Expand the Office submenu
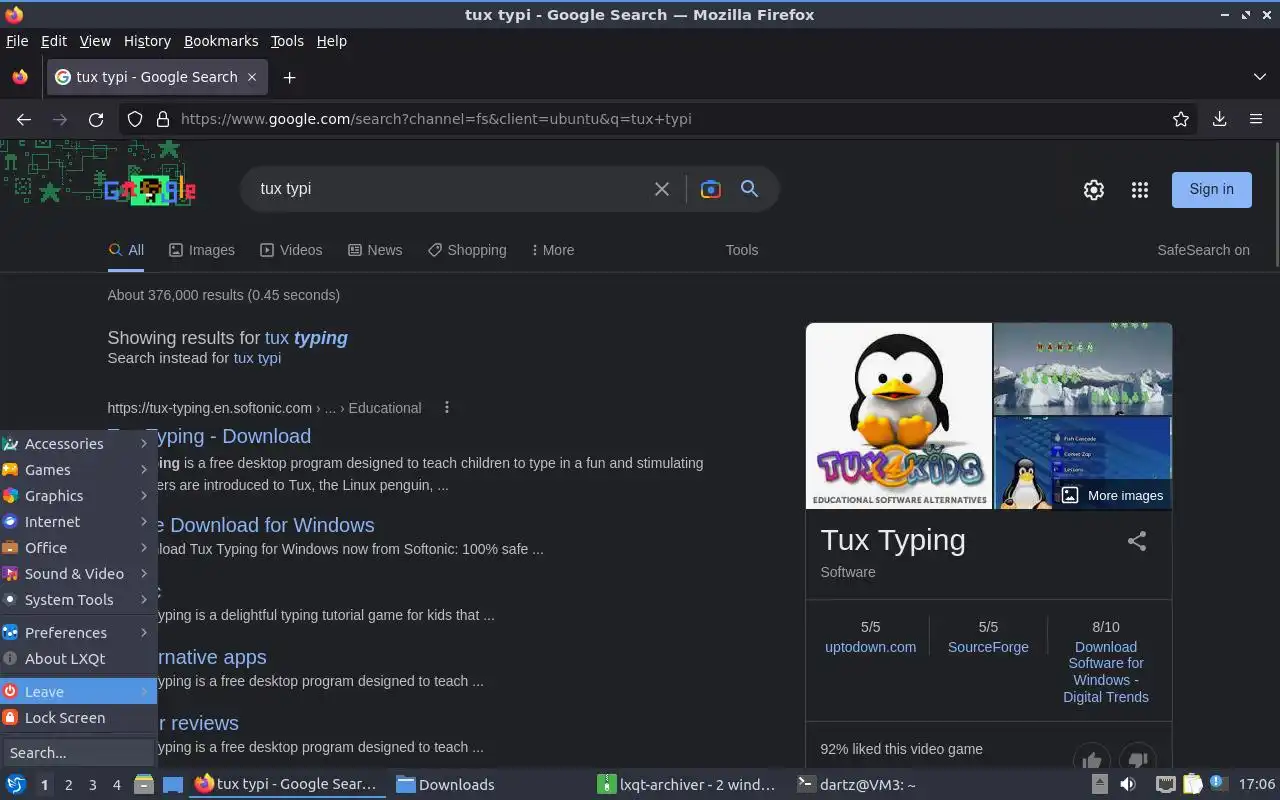 tap(78, 547)
